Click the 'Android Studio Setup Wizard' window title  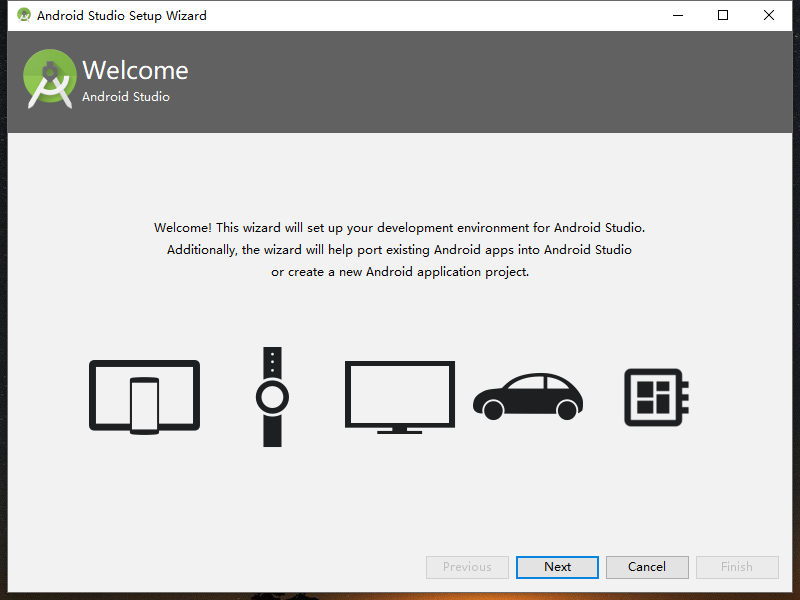point(122,16)
